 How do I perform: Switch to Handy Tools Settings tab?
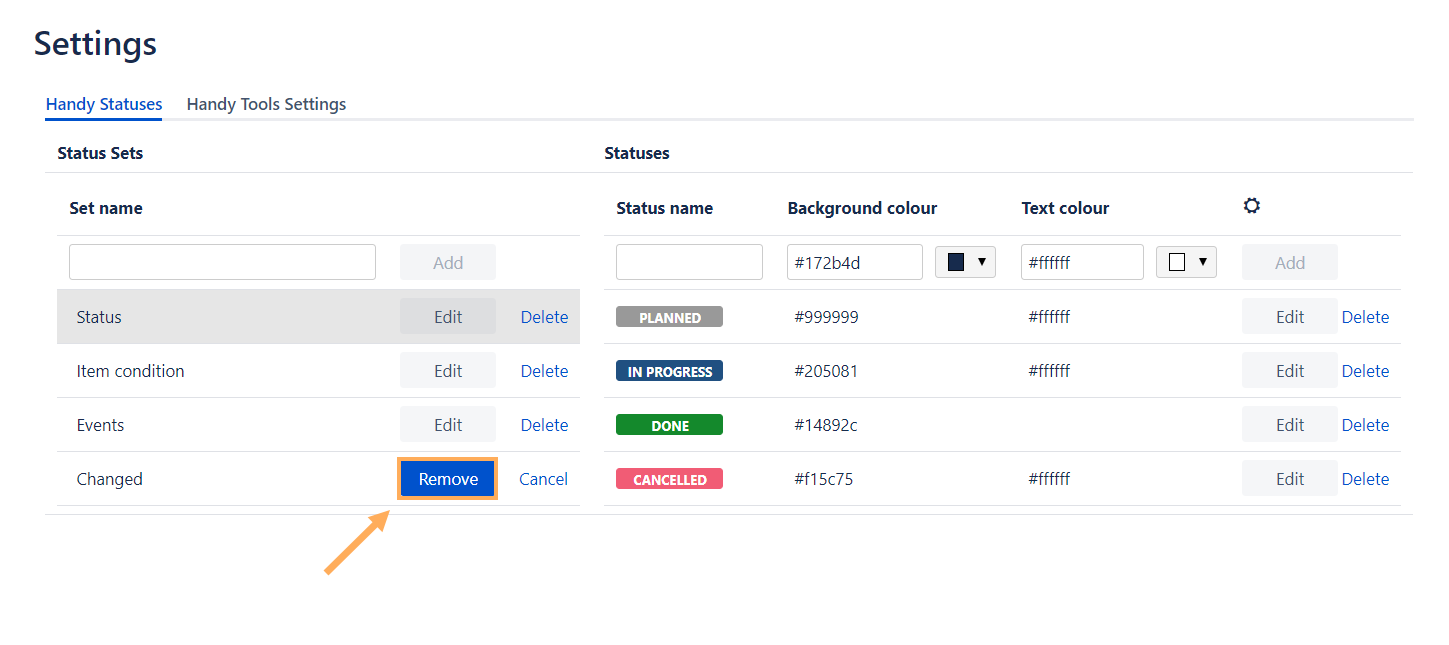pyautogui.click(x=266, y=104)
